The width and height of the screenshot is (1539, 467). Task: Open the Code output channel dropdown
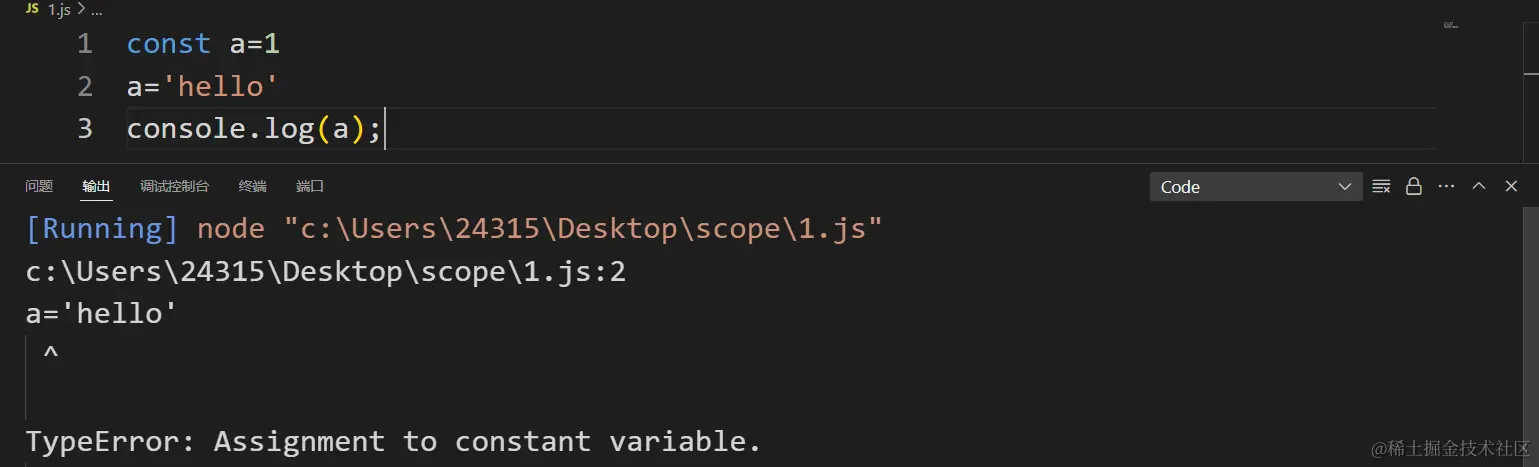[x=1256, y=187]
